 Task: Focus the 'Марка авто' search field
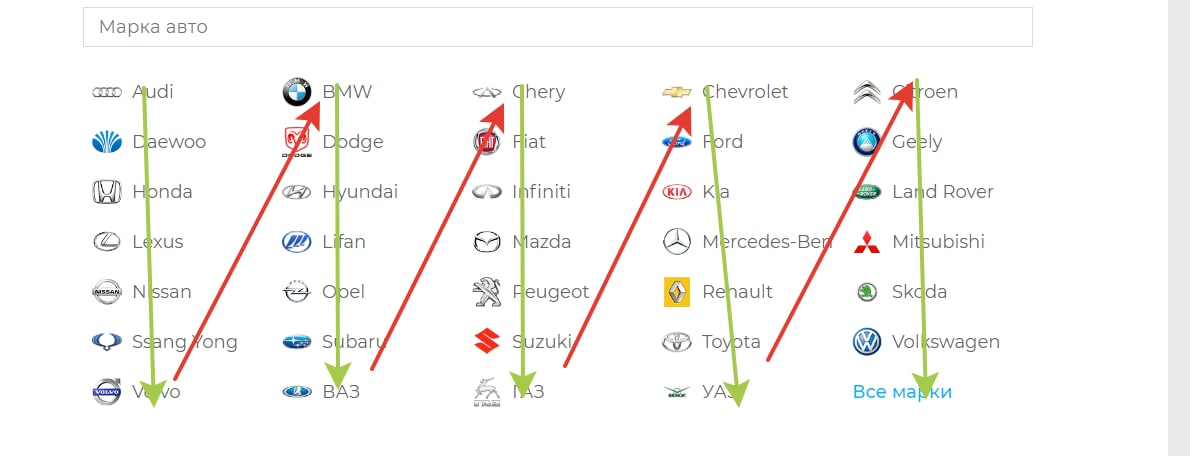557,27
